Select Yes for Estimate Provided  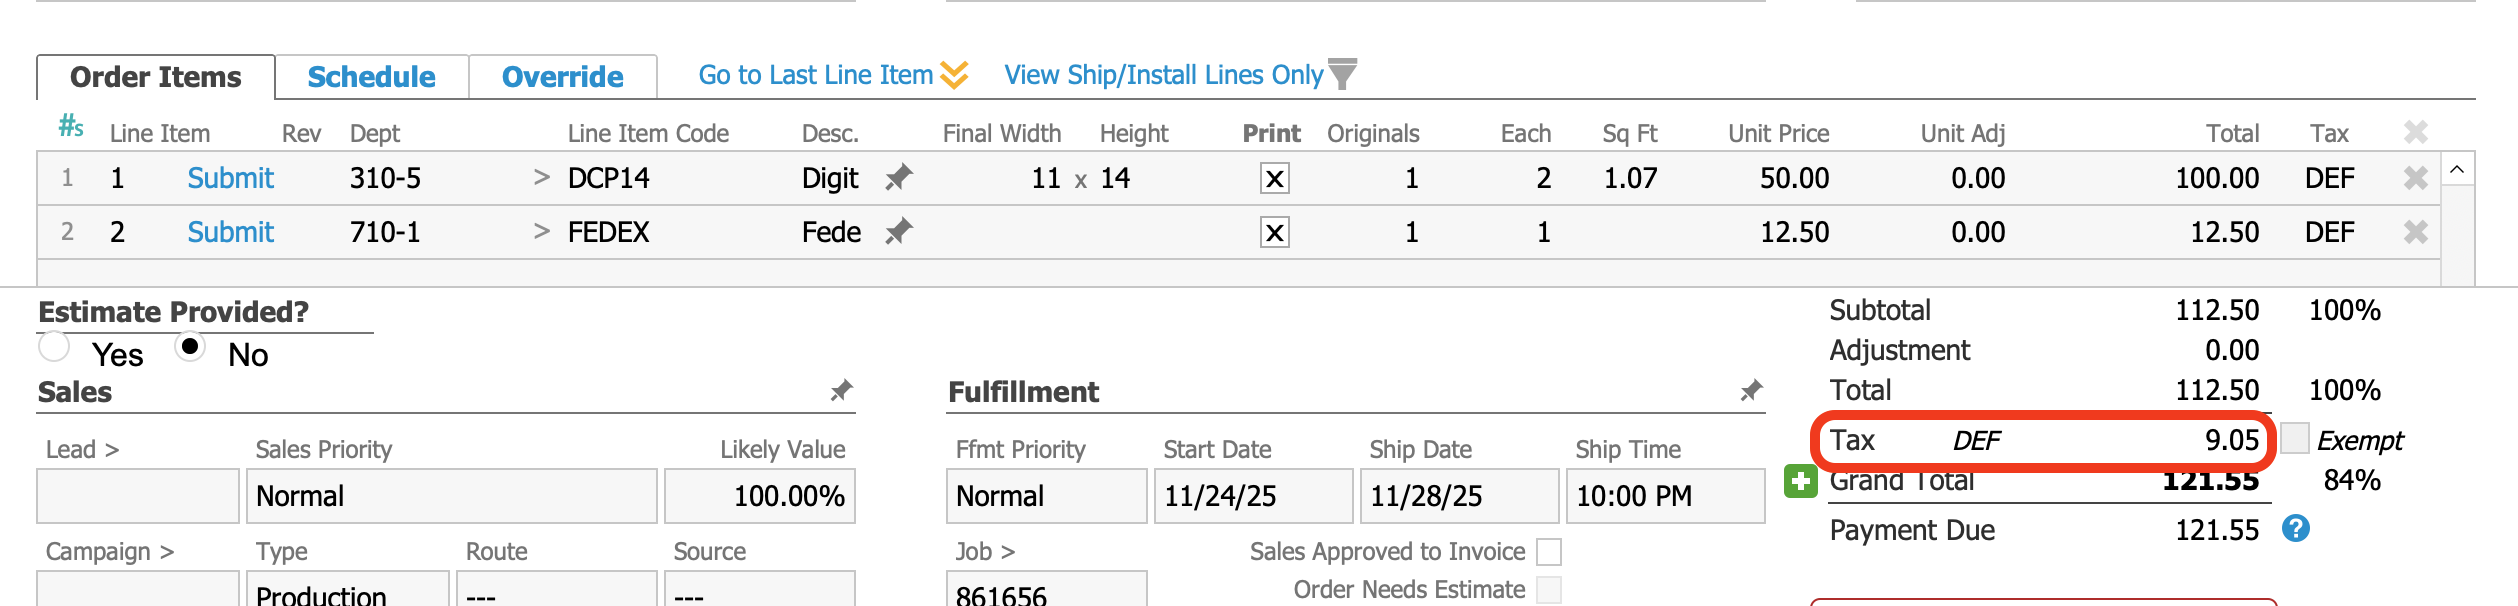[x=54, y=347]
